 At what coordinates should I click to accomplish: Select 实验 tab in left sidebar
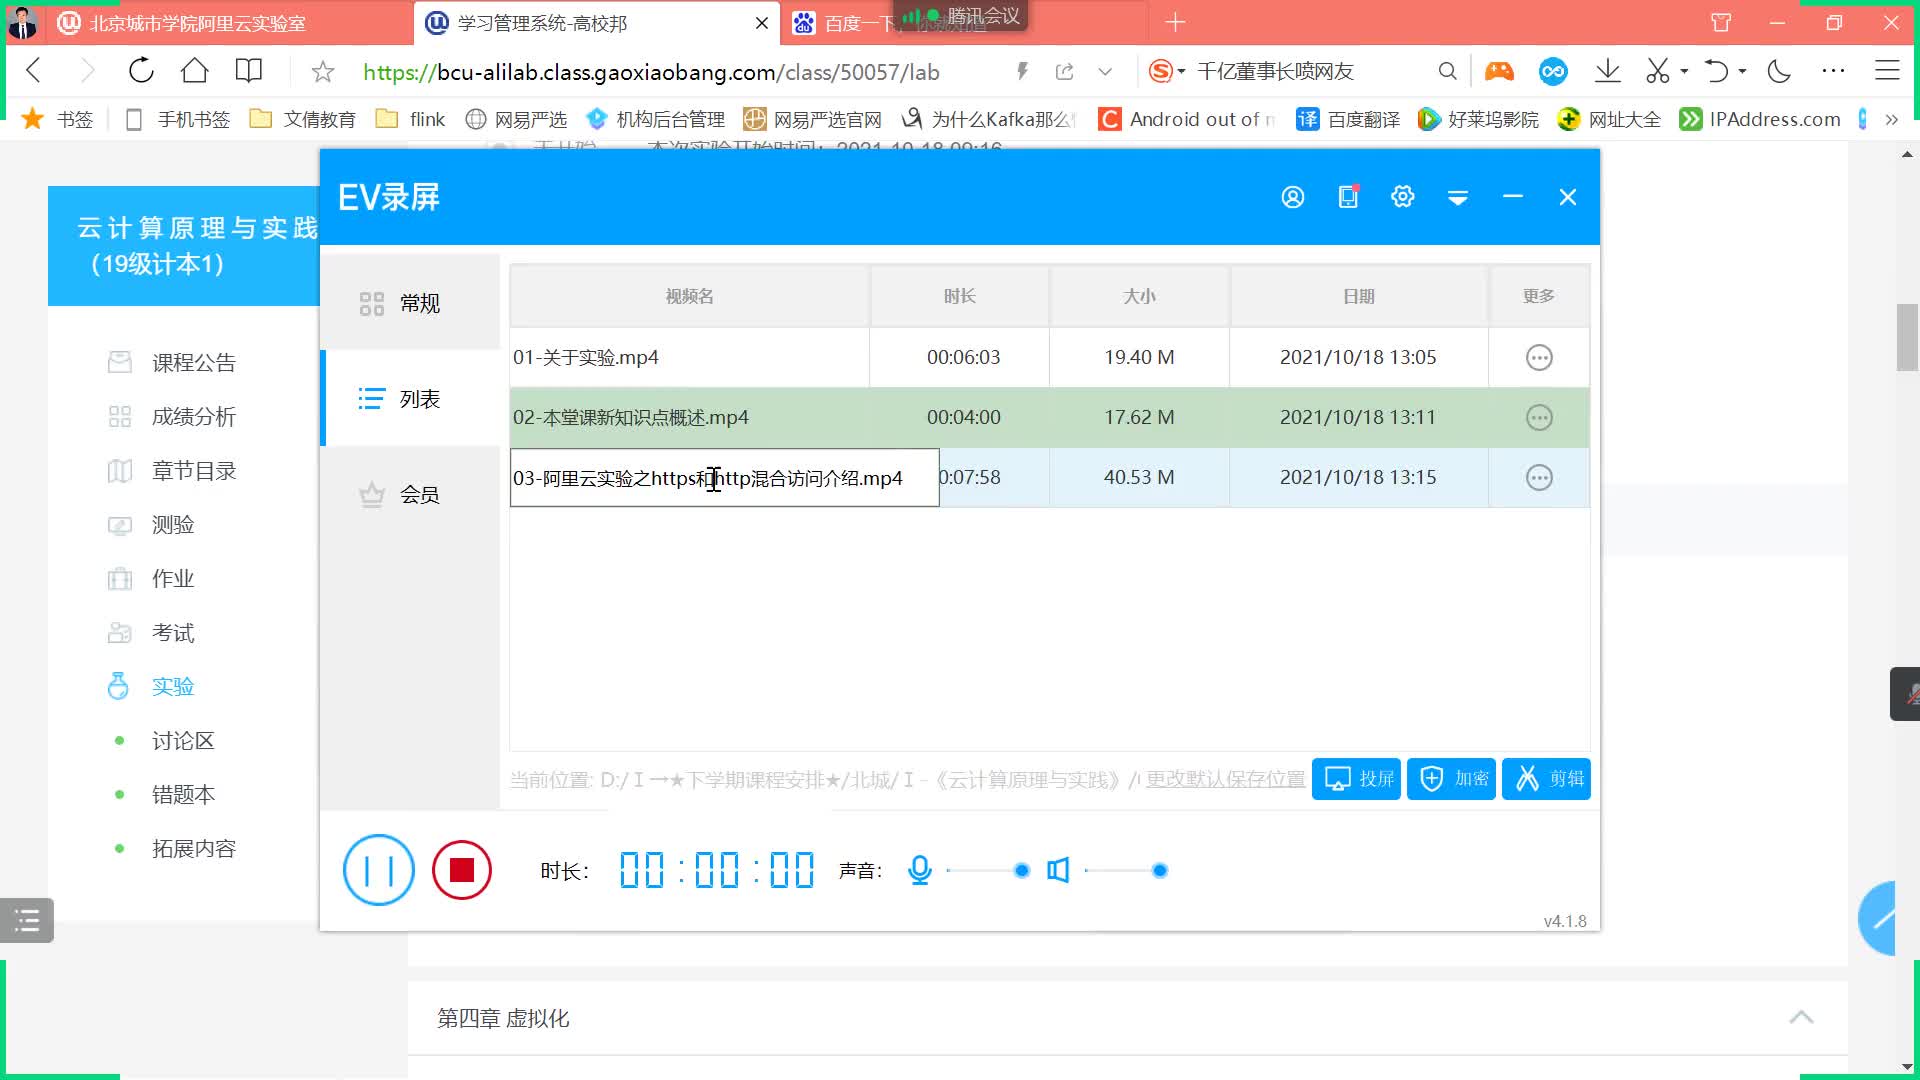click(173, 686)
